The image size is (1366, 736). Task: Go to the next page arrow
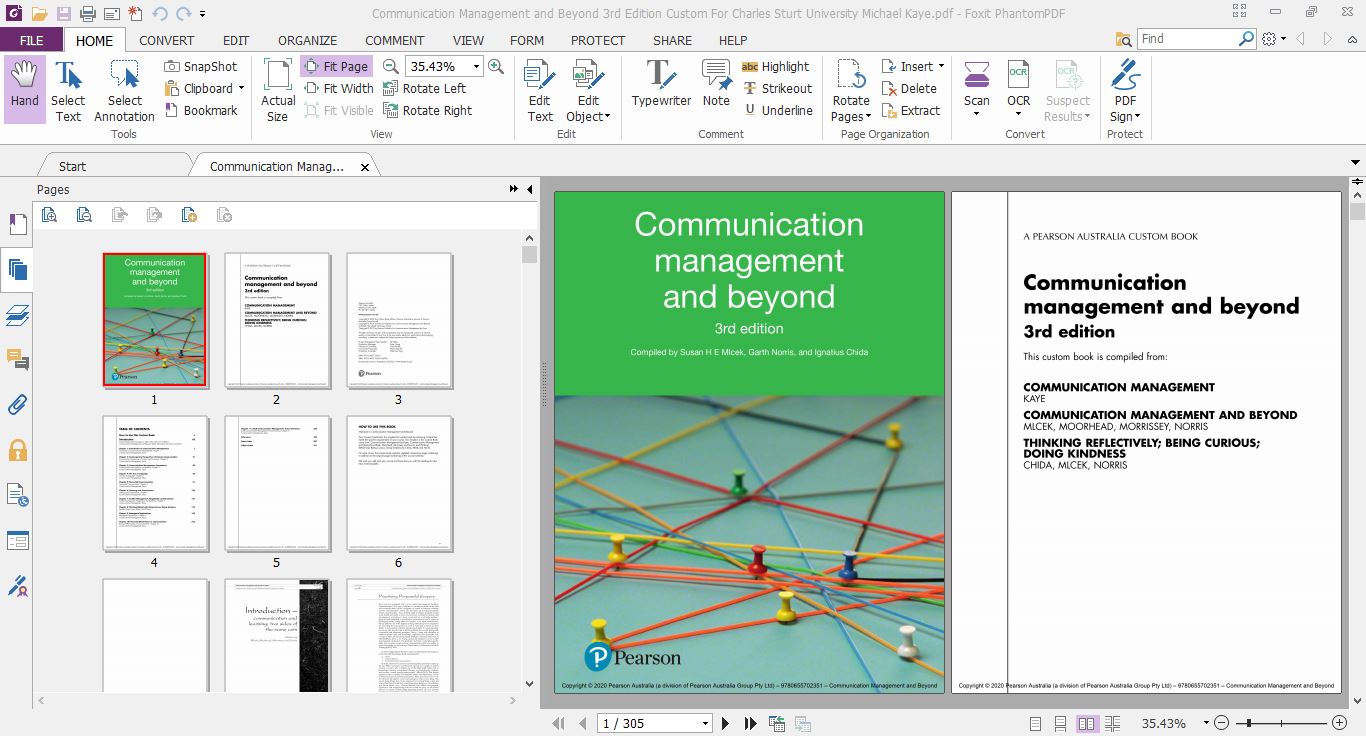click(725, 723)
